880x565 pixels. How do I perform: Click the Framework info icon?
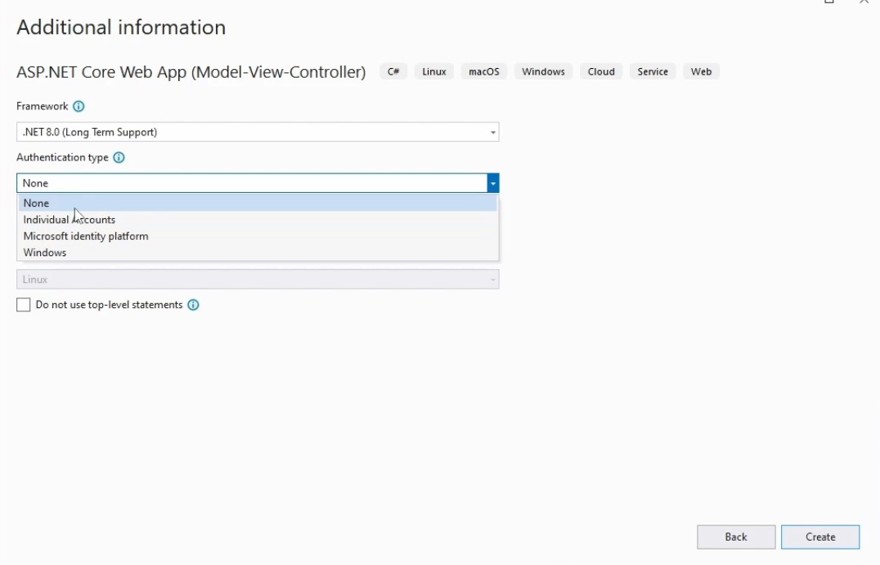[79, 106]
